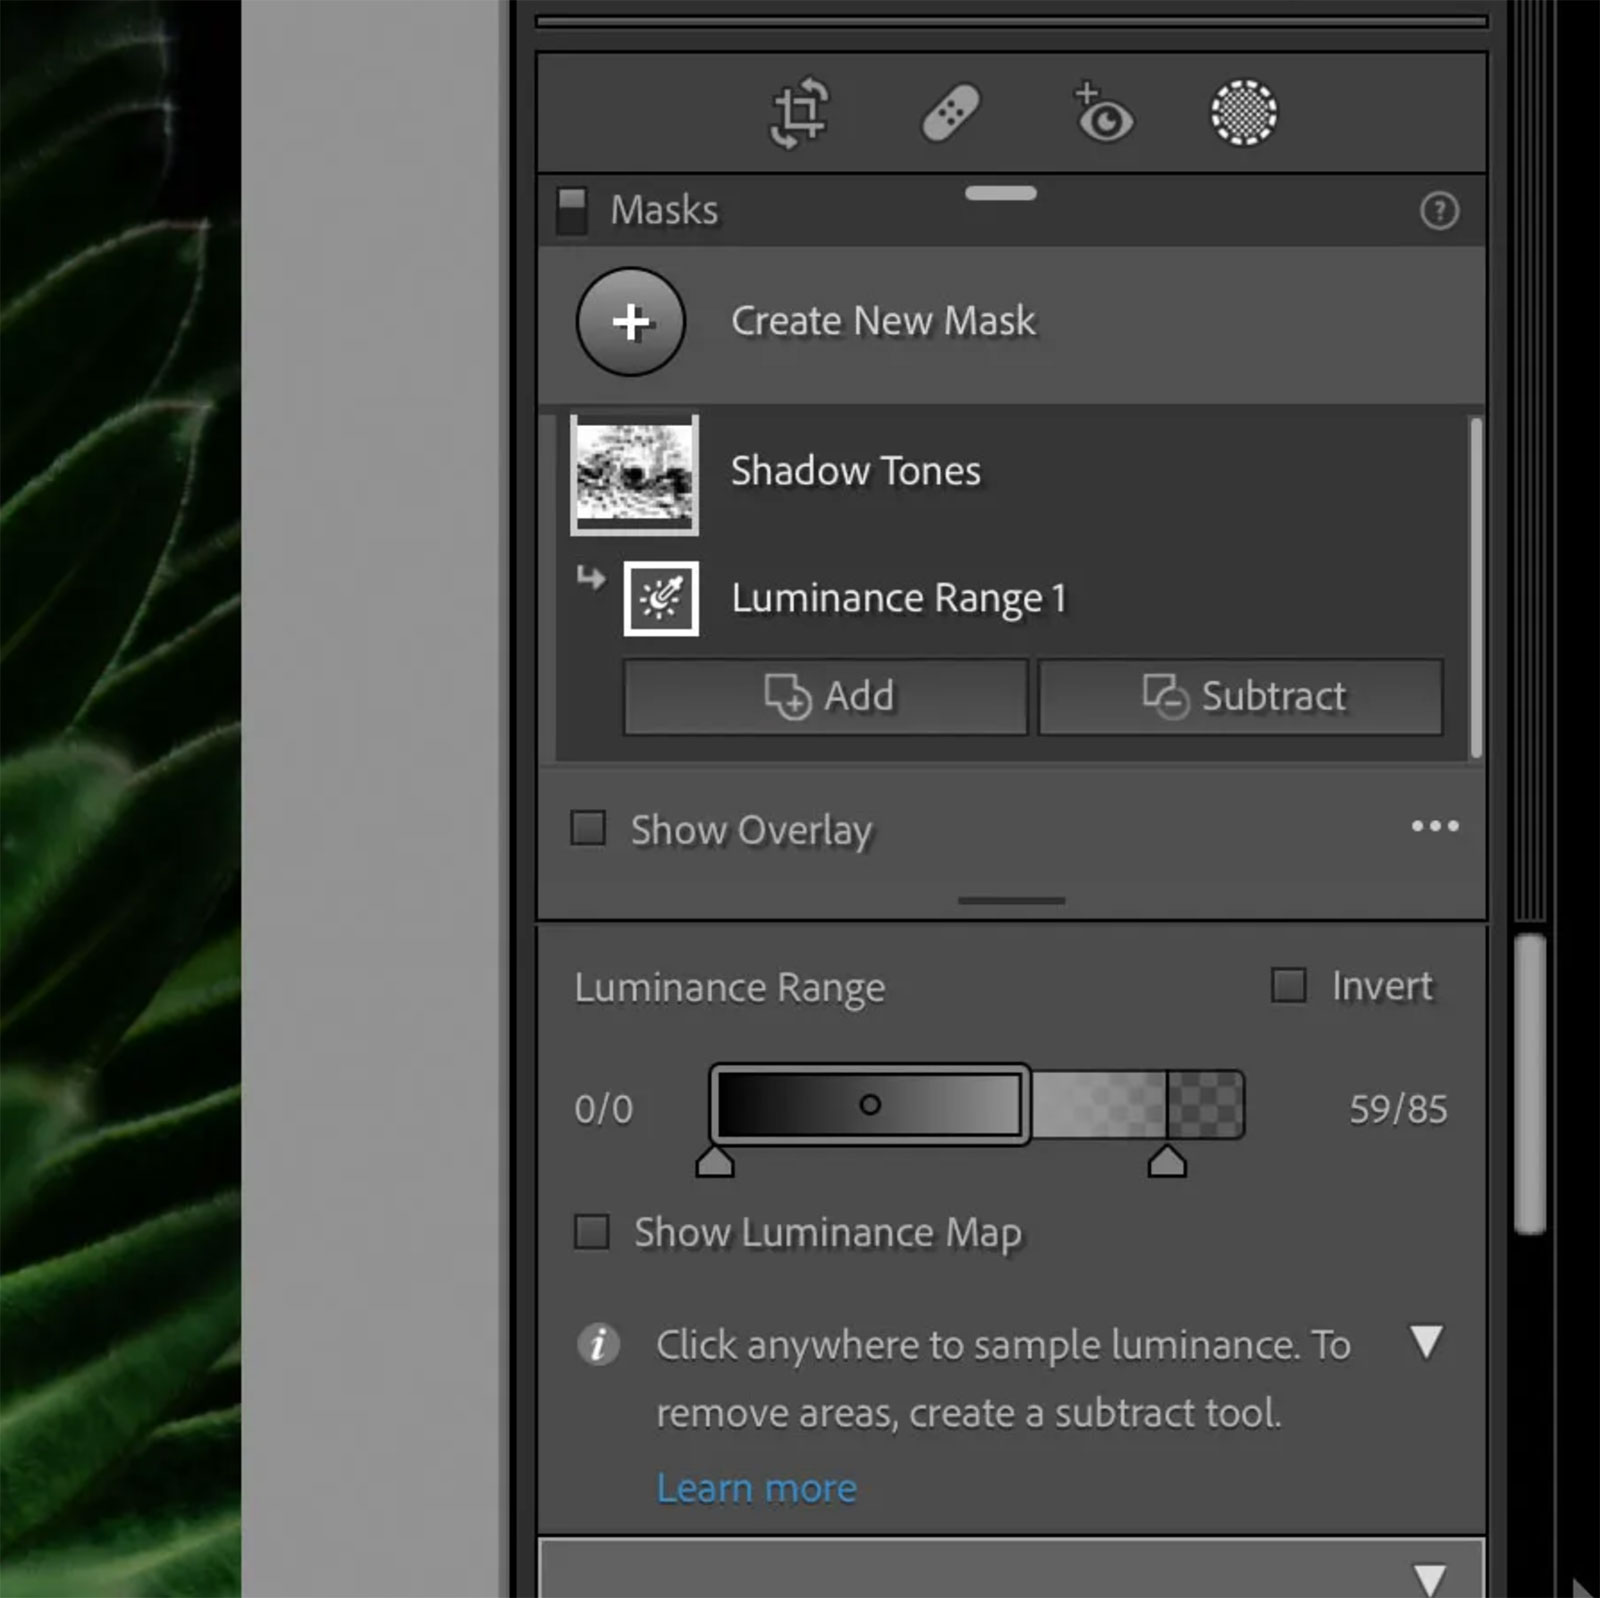Toggle the Masks panel on/off switch
Screen dimensions: 1600x1598
(572, 211)
